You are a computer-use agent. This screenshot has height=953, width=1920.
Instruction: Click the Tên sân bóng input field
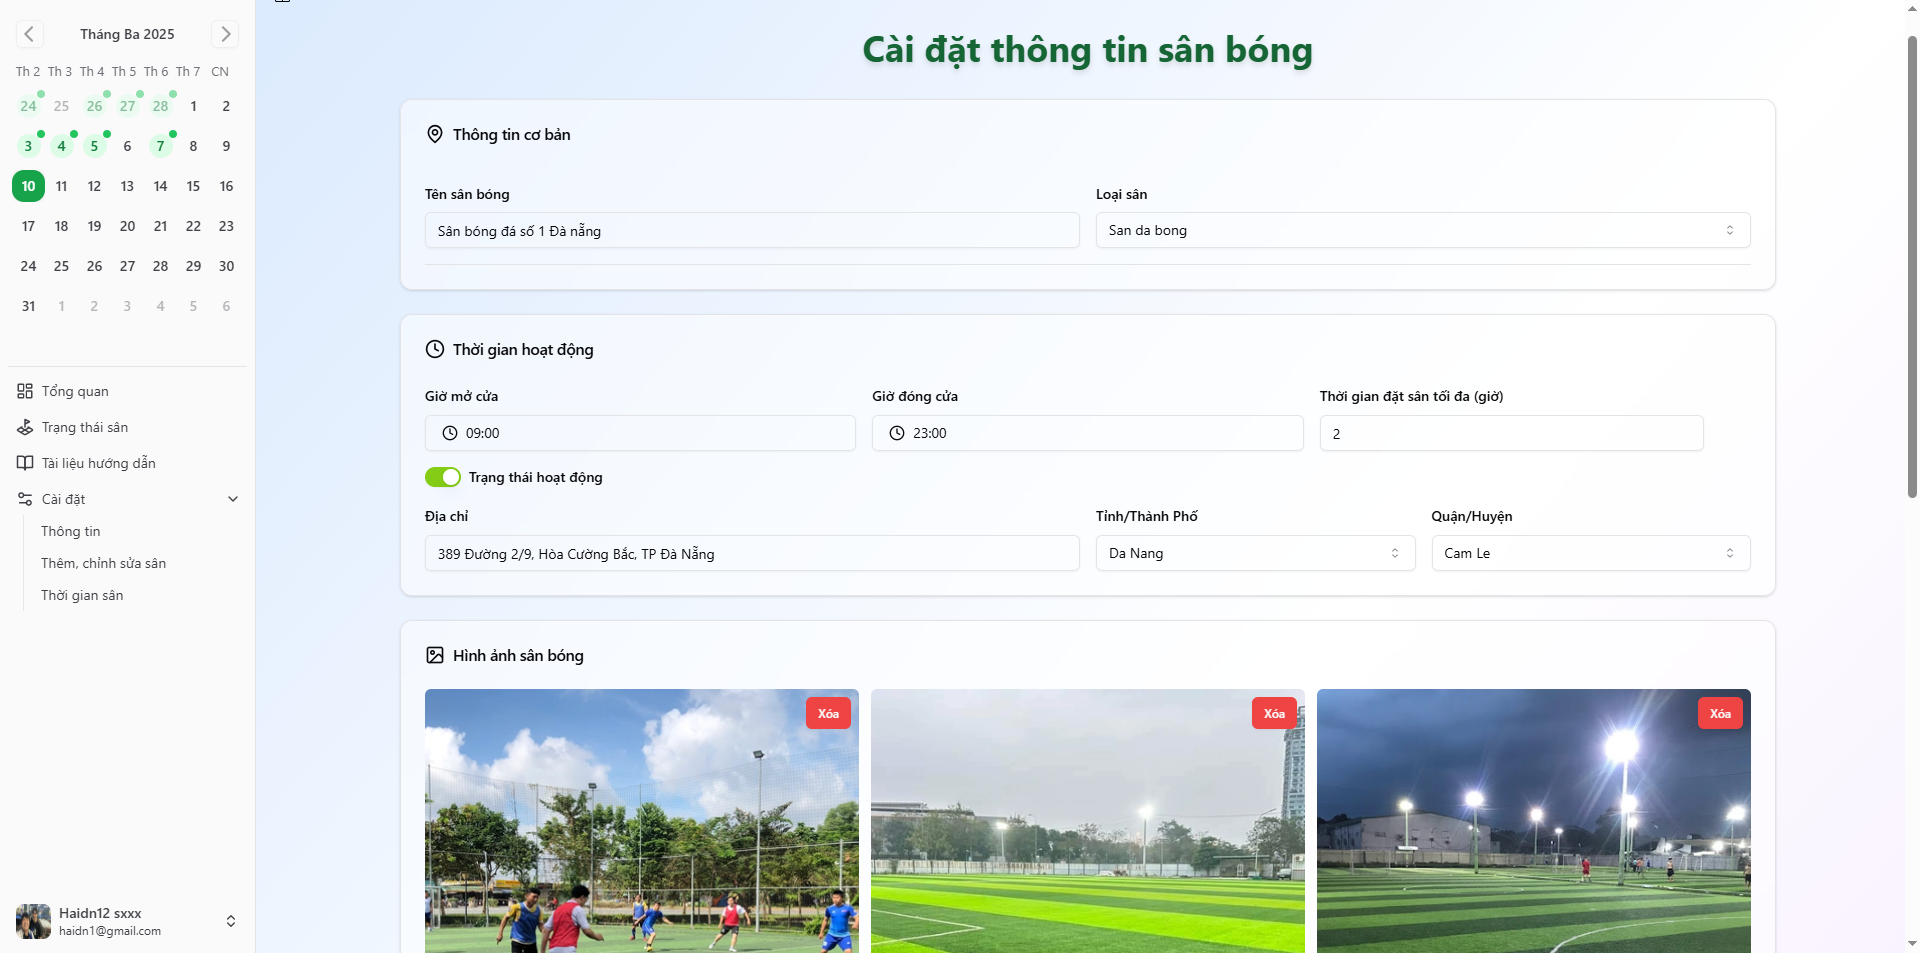[x=752, y=231]
